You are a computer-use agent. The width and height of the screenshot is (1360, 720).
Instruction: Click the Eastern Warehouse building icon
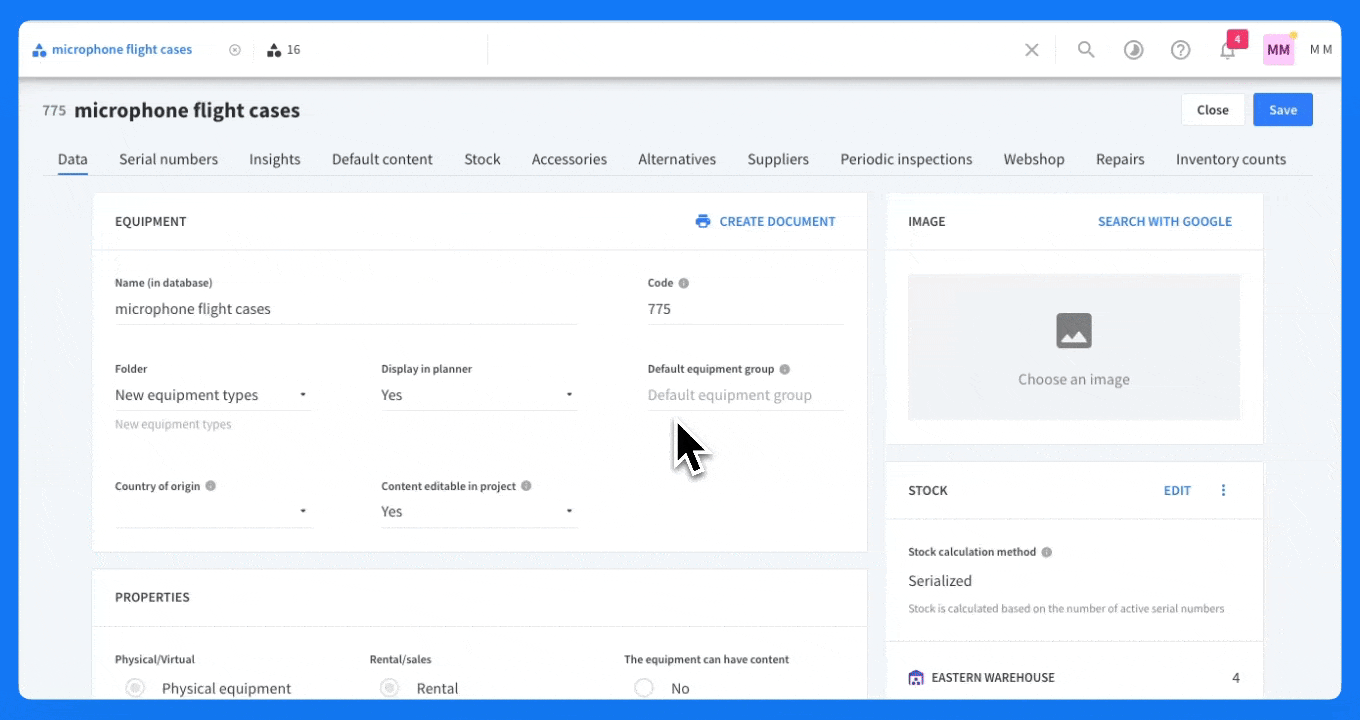click(916, 677)
